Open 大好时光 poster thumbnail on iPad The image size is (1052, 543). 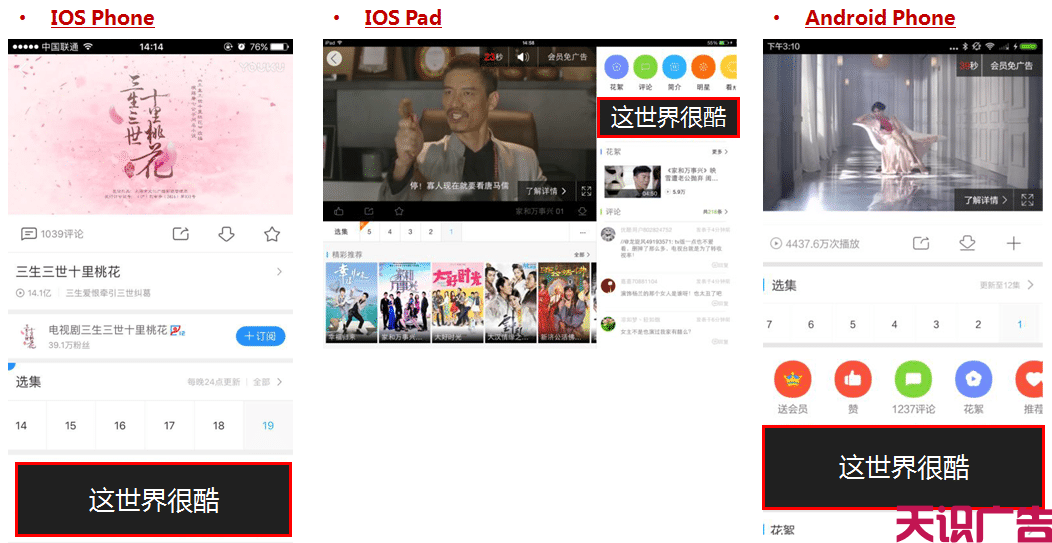pyautogui.click(x=458, y=302)
